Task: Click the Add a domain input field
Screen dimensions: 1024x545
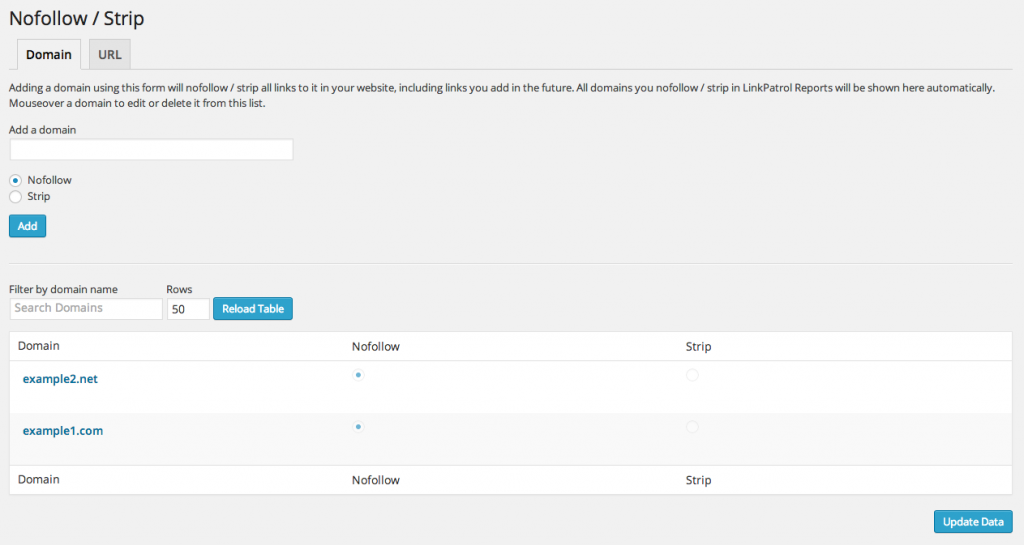Action: 152,149
